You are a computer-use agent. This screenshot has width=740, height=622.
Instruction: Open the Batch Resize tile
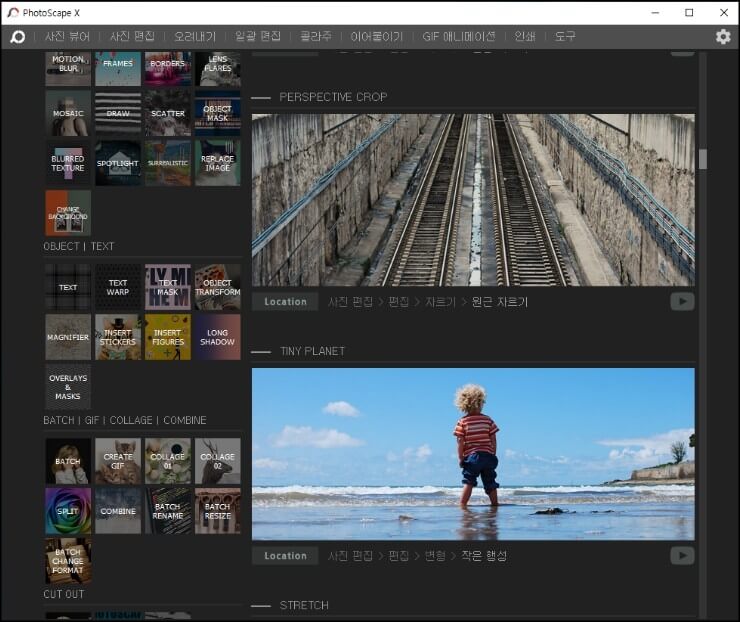tap(218, 511)
